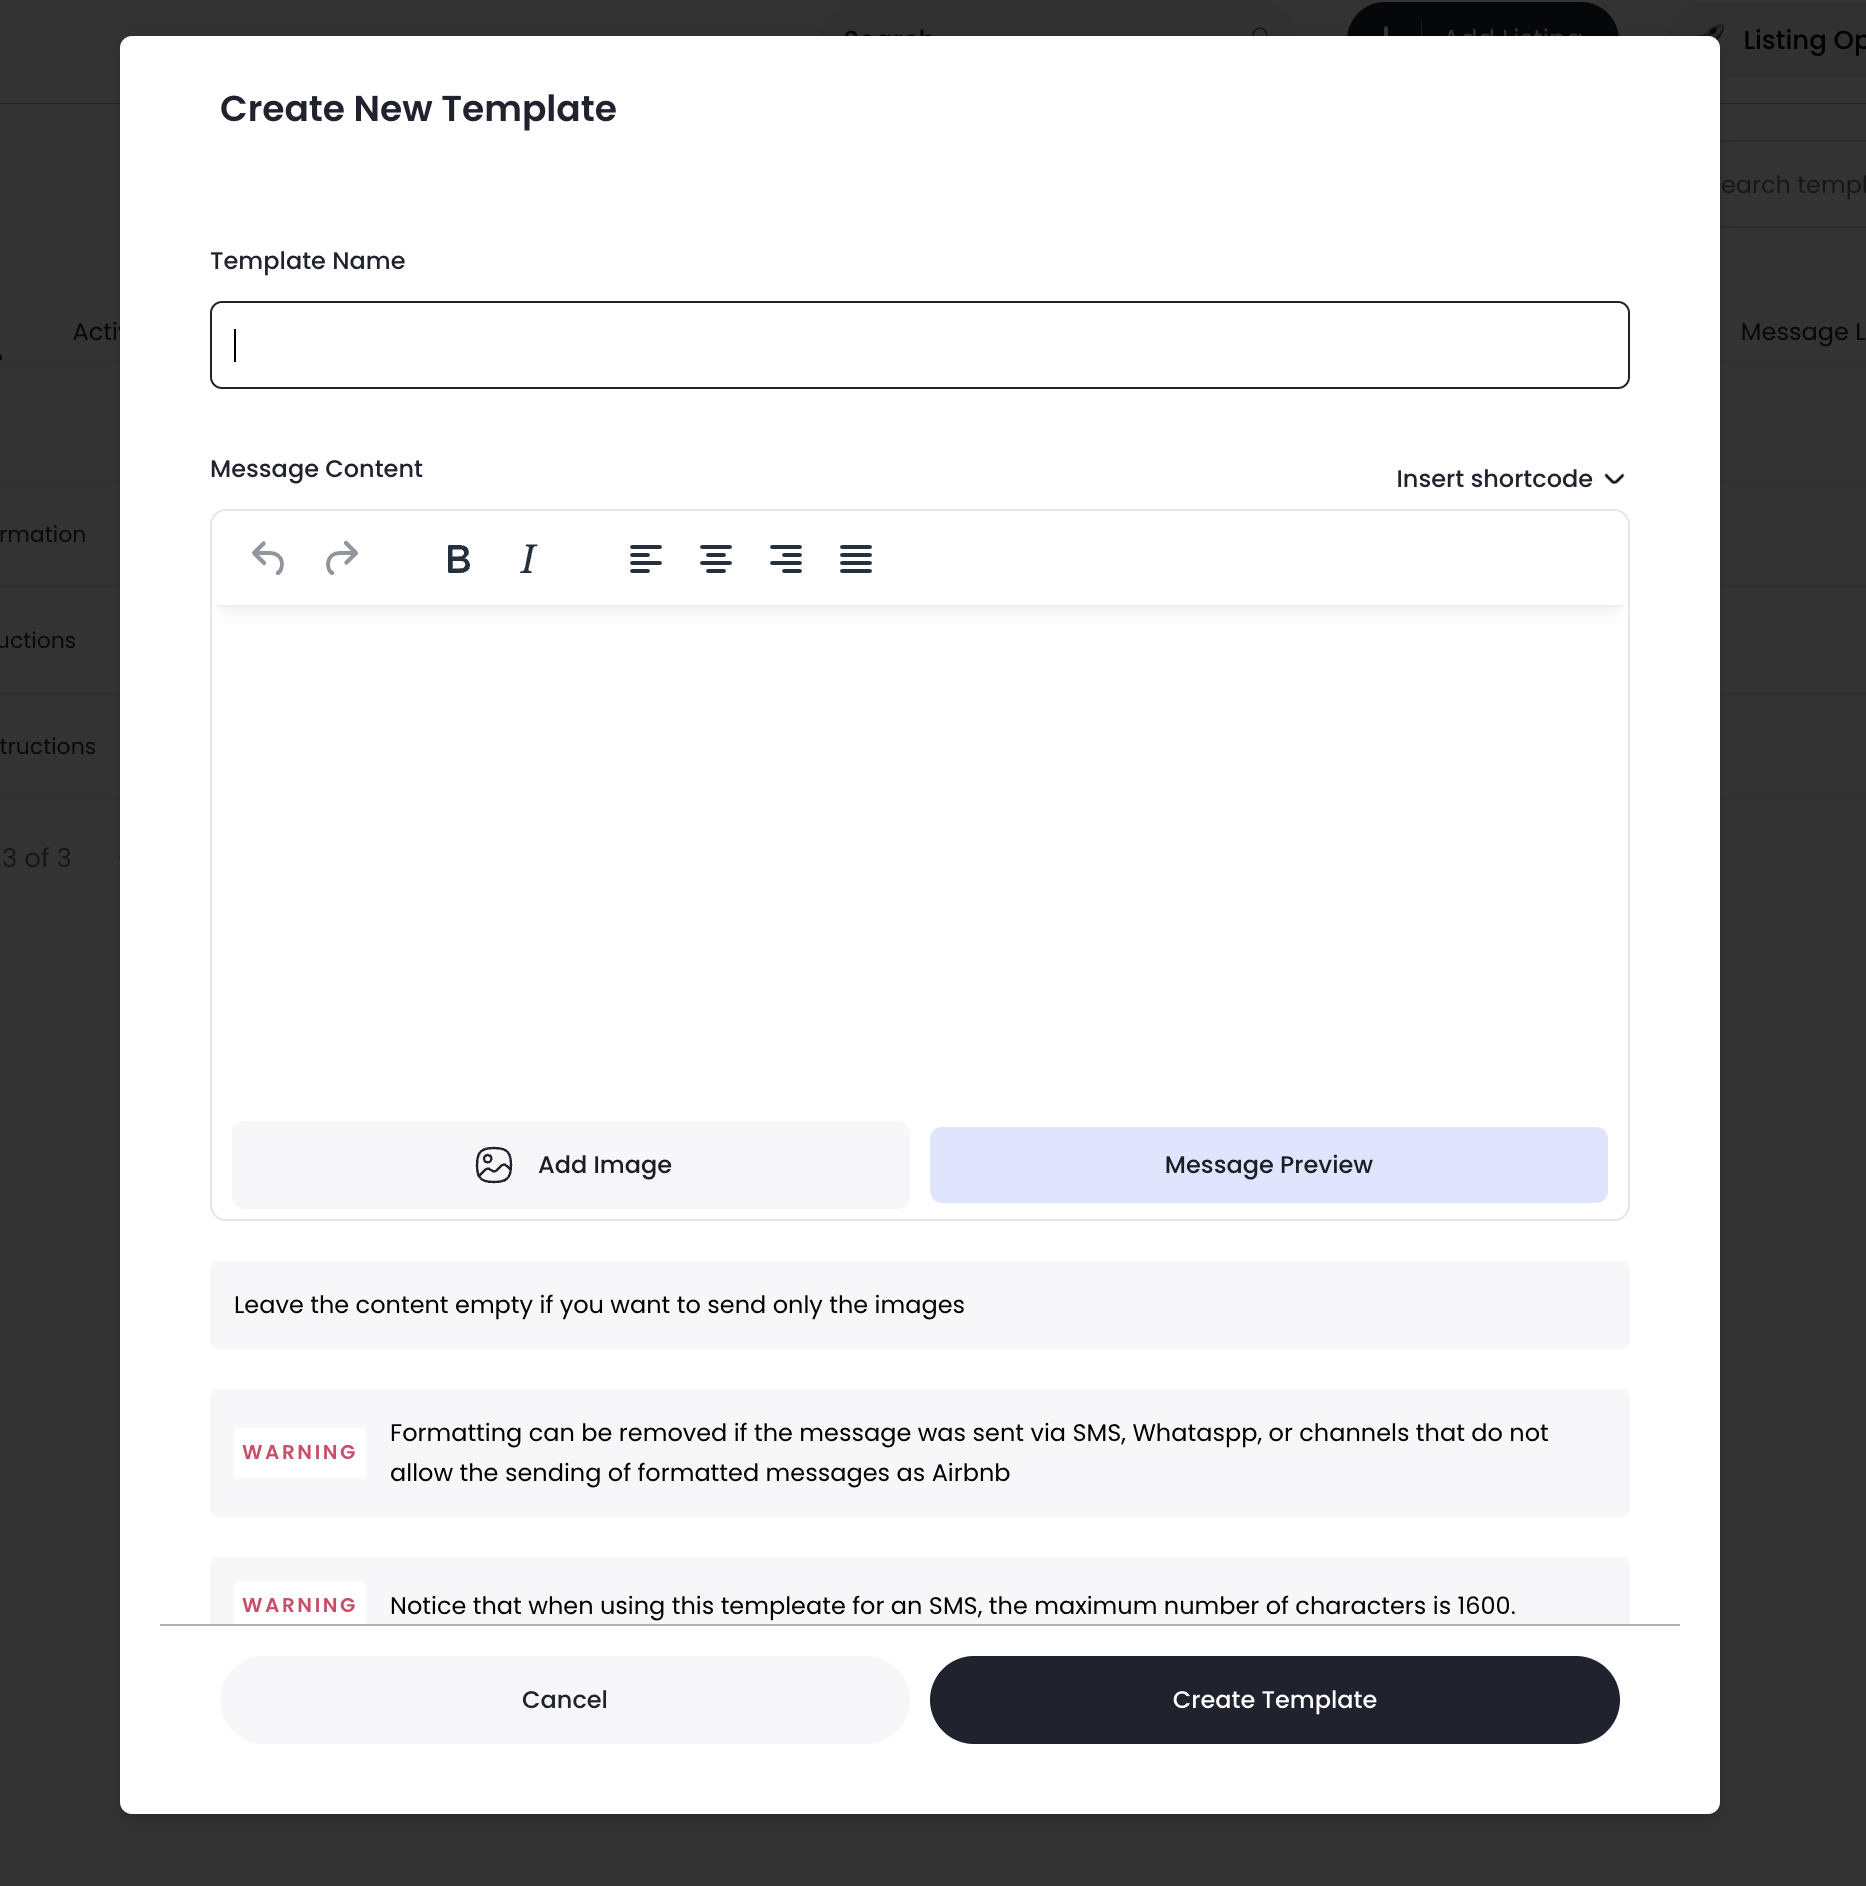Screen dimensions: 1866x1886
Task: Cancel creating the new template
Action: [x=564, y=1700]
